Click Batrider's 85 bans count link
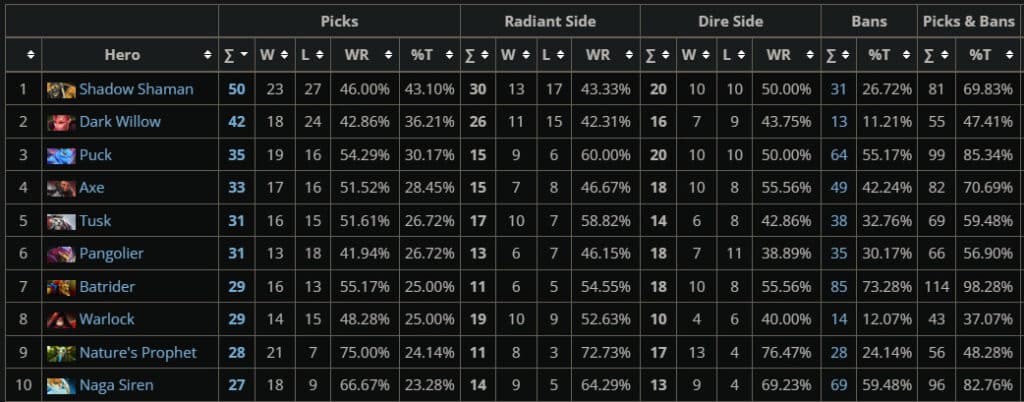This screenshot has width=1024, height=402. 837,287
